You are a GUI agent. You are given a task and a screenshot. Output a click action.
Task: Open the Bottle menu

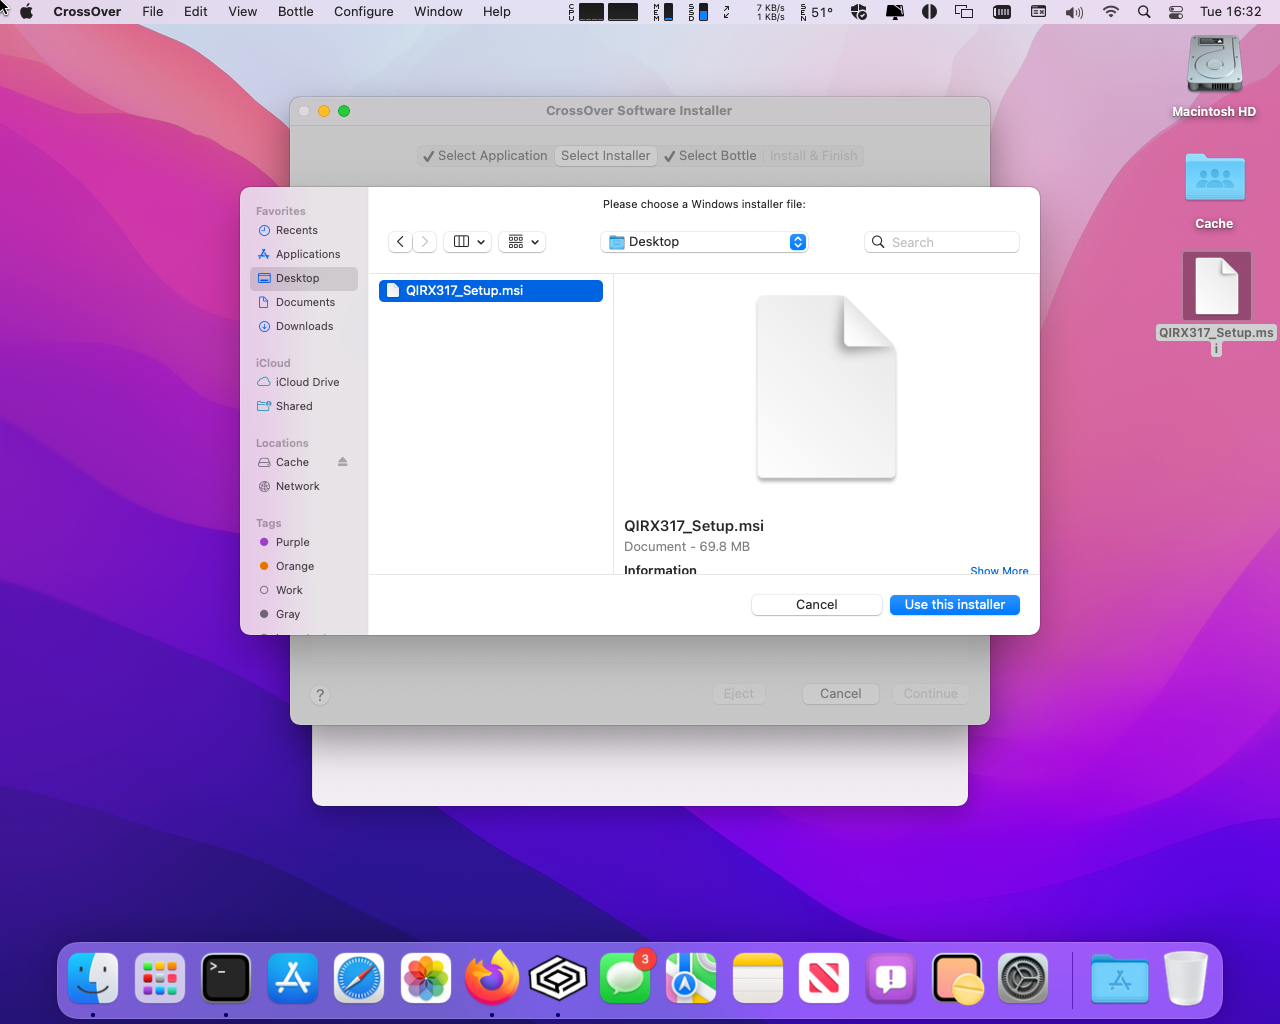[296, 12]
